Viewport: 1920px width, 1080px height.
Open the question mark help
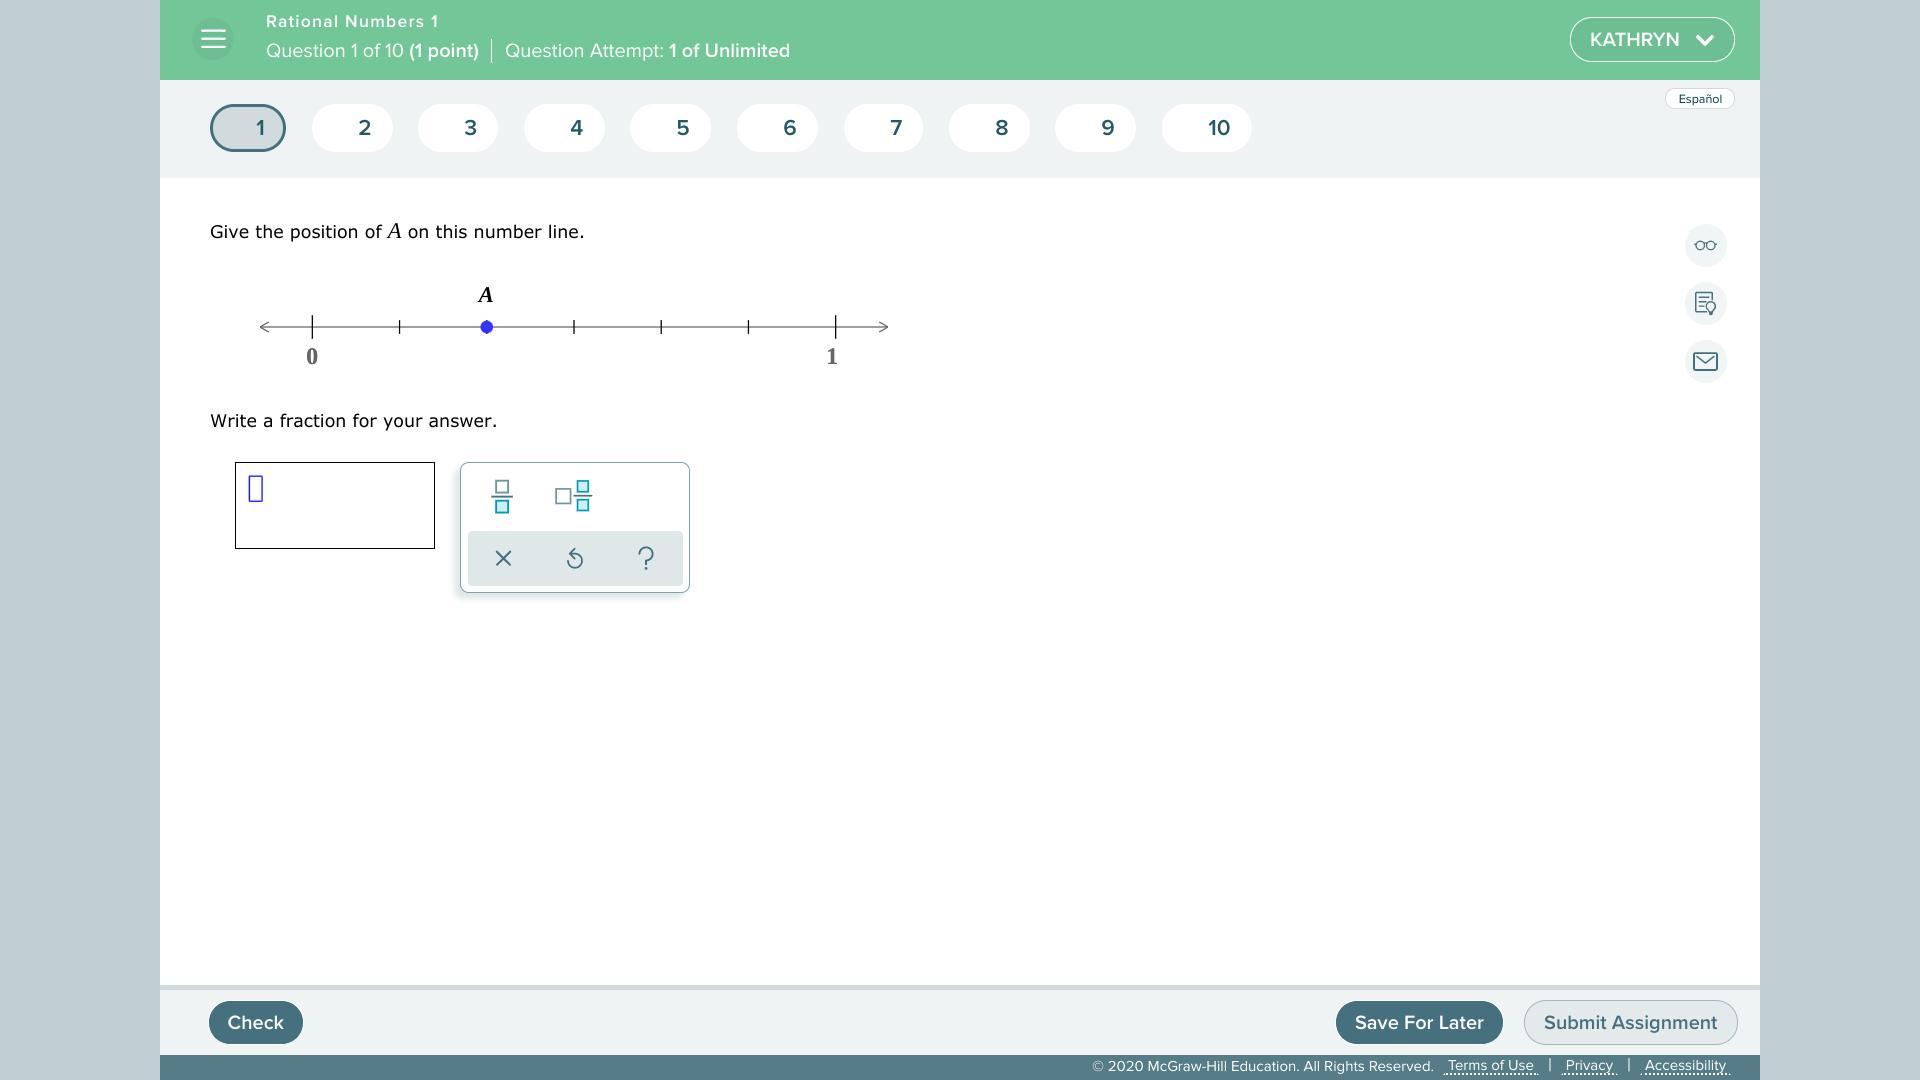(646, 558)
